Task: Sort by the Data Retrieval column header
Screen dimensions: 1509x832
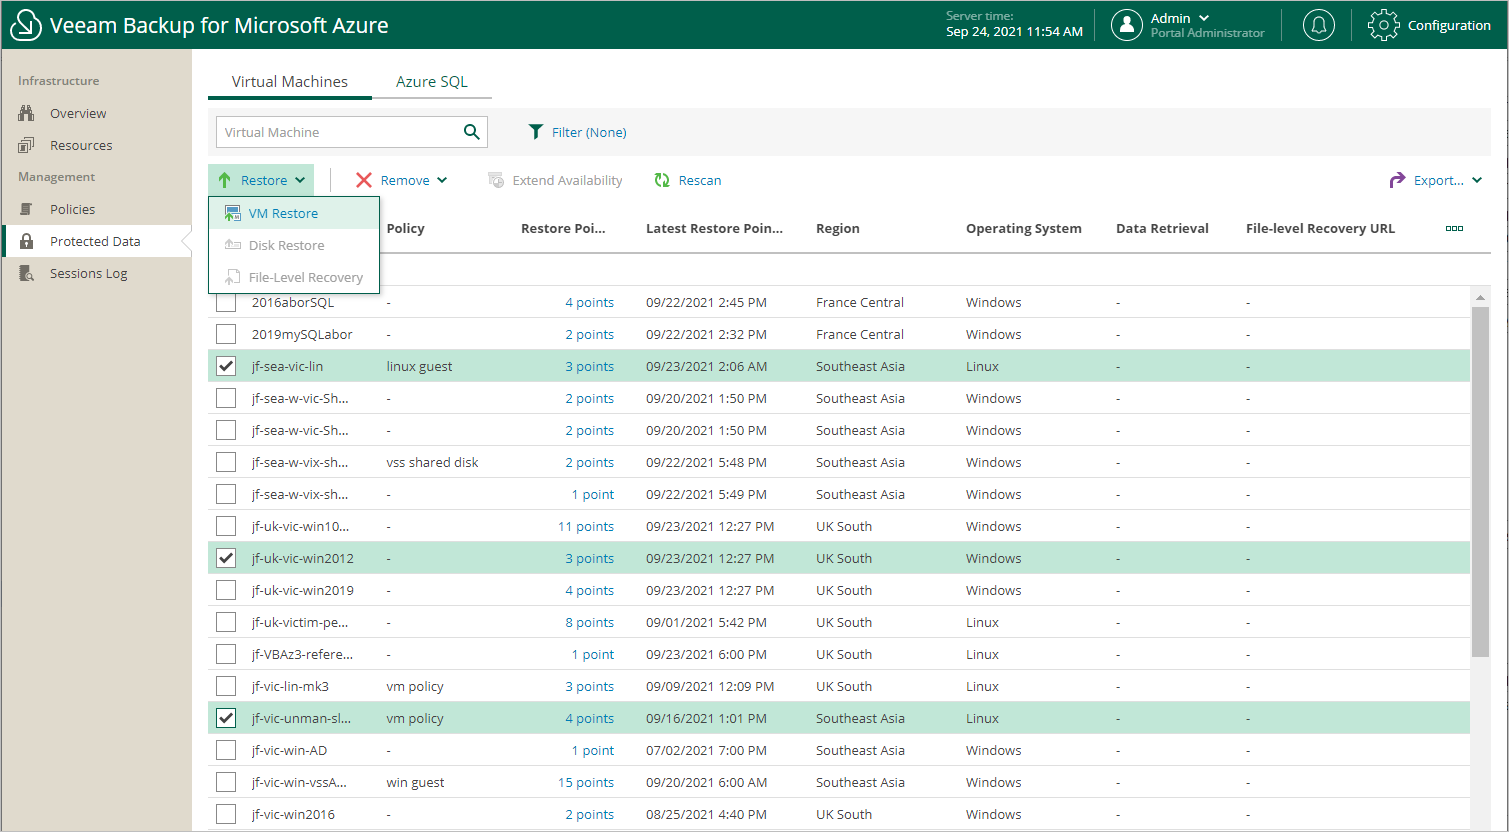Action: click(x=1162, y=228)
